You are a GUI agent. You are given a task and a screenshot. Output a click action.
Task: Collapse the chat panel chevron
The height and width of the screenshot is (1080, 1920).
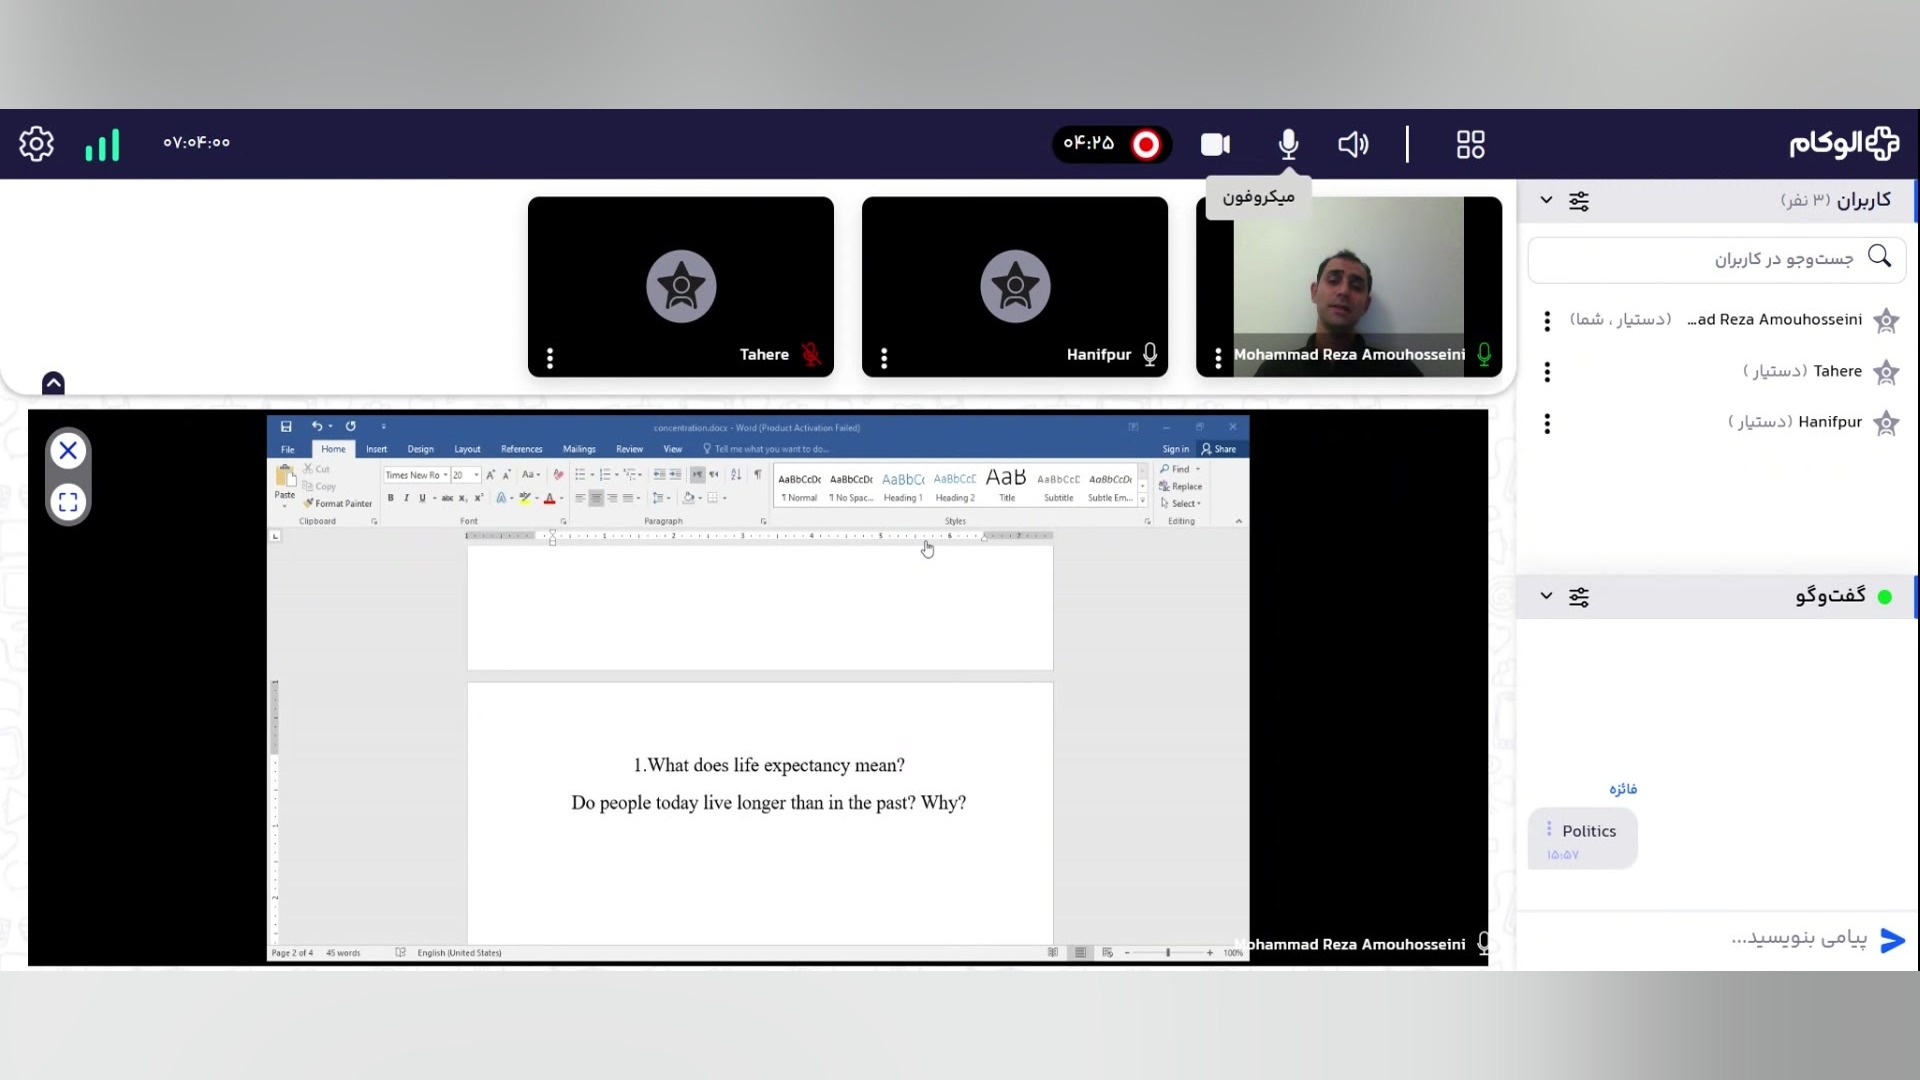[x=1546, y=596]
